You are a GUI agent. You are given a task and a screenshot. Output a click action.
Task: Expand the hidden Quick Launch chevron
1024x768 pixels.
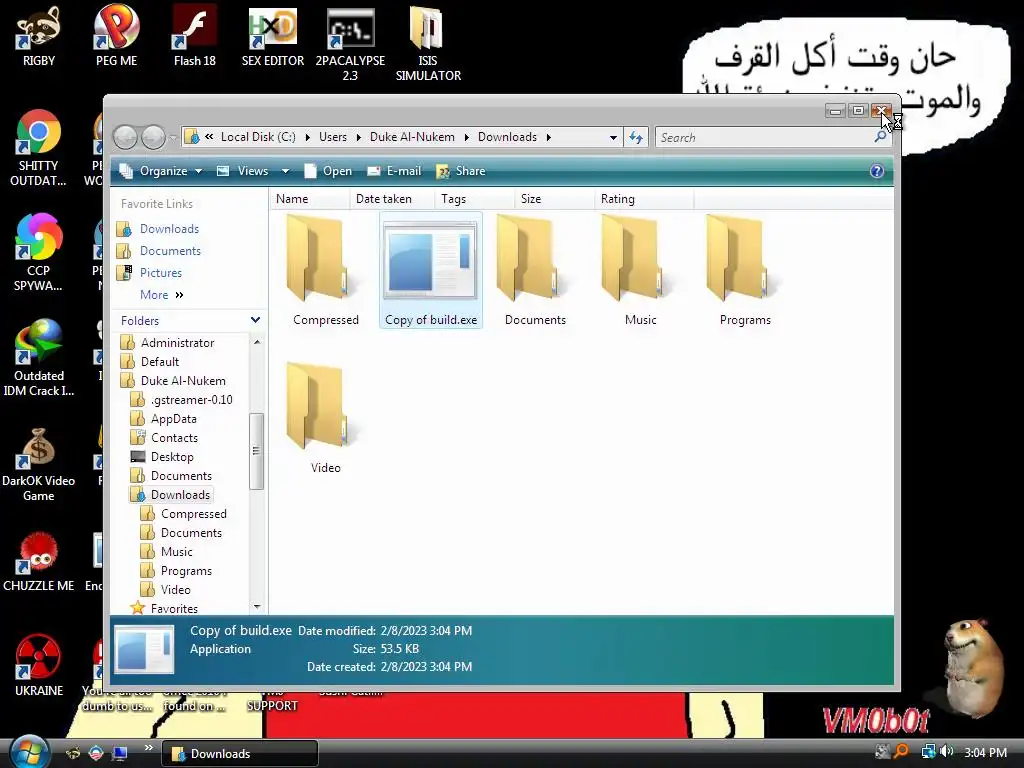[x=148, y=748]
